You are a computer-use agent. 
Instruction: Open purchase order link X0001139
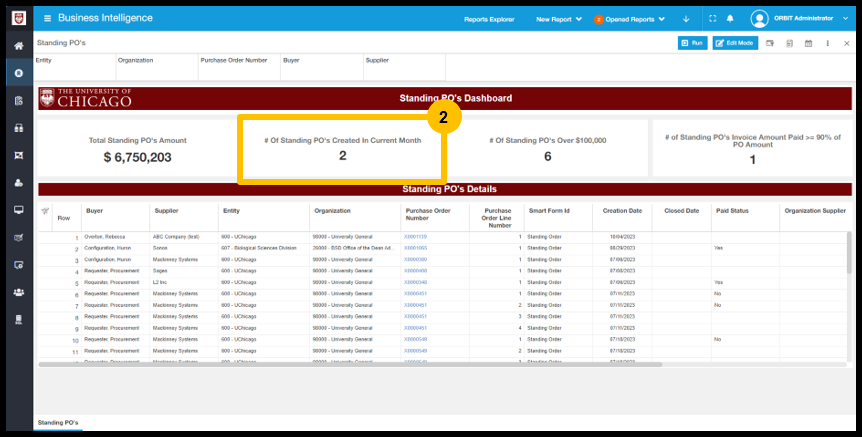point(415,237)
